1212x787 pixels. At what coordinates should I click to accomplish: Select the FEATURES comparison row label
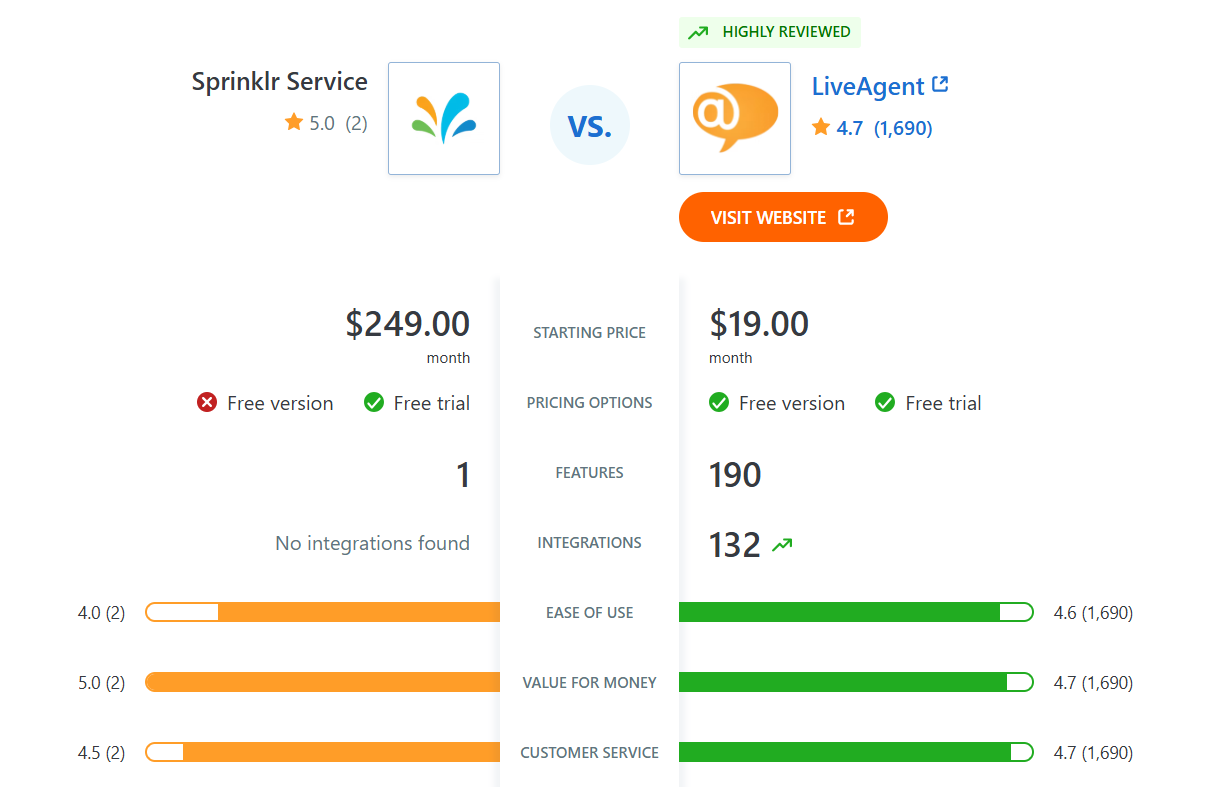pos(589,472)
